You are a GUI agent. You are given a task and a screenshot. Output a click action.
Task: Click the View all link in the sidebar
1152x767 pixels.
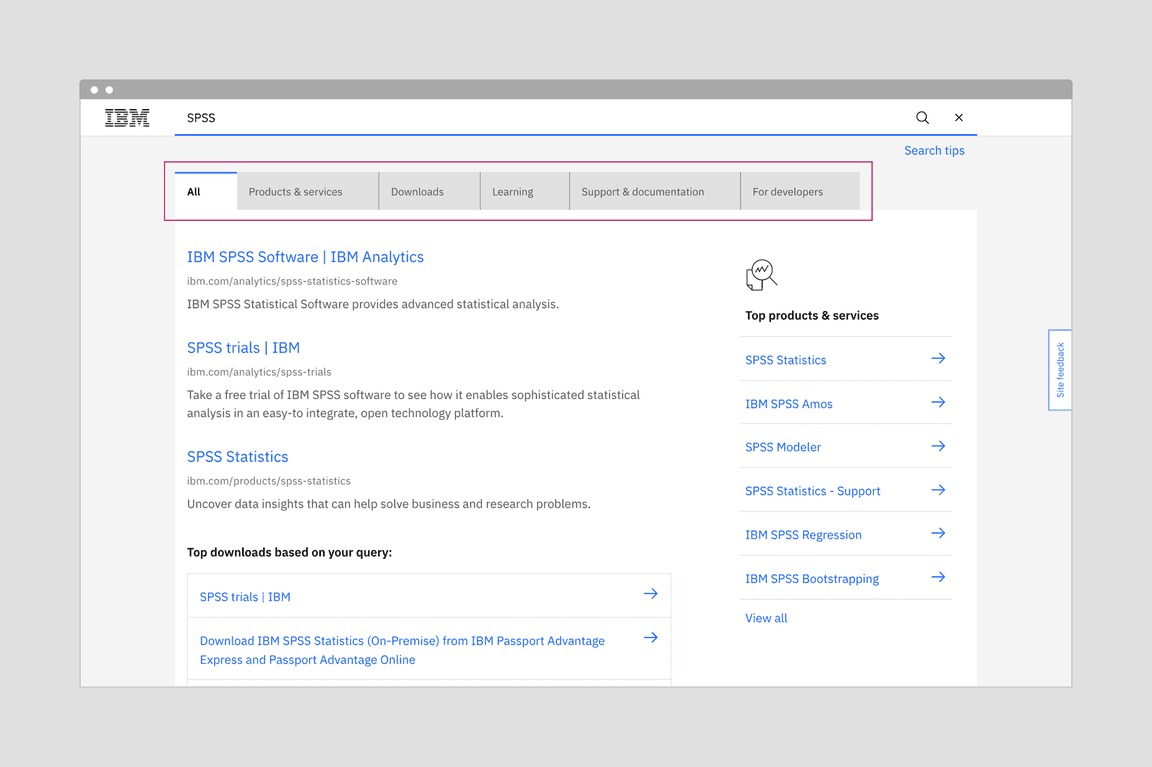click(766, 617)
